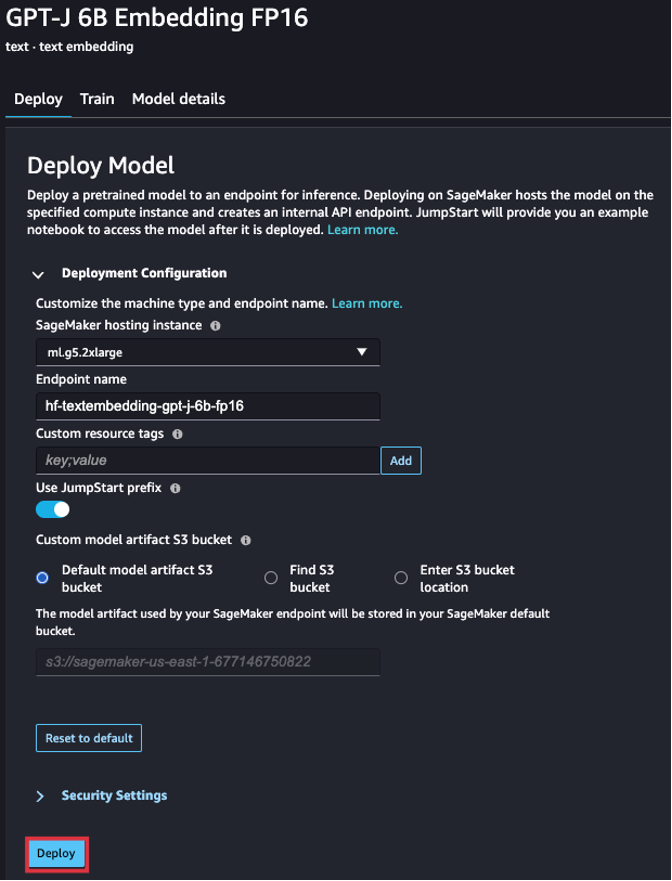Screen dimensions: 672x881
Task: Expand the Security Settings section
Action: 40,796
